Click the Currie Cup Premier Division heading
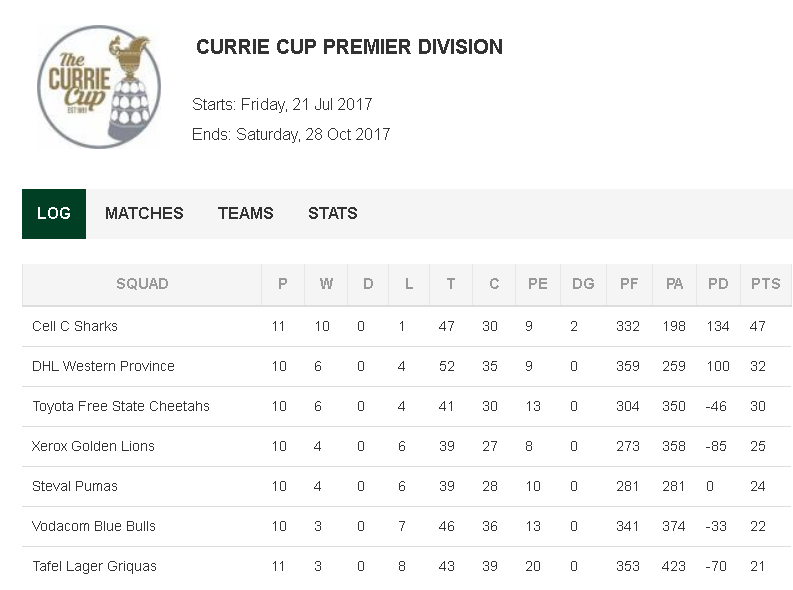Viewport: 793px width, 590px height. [x=349, y=47]
